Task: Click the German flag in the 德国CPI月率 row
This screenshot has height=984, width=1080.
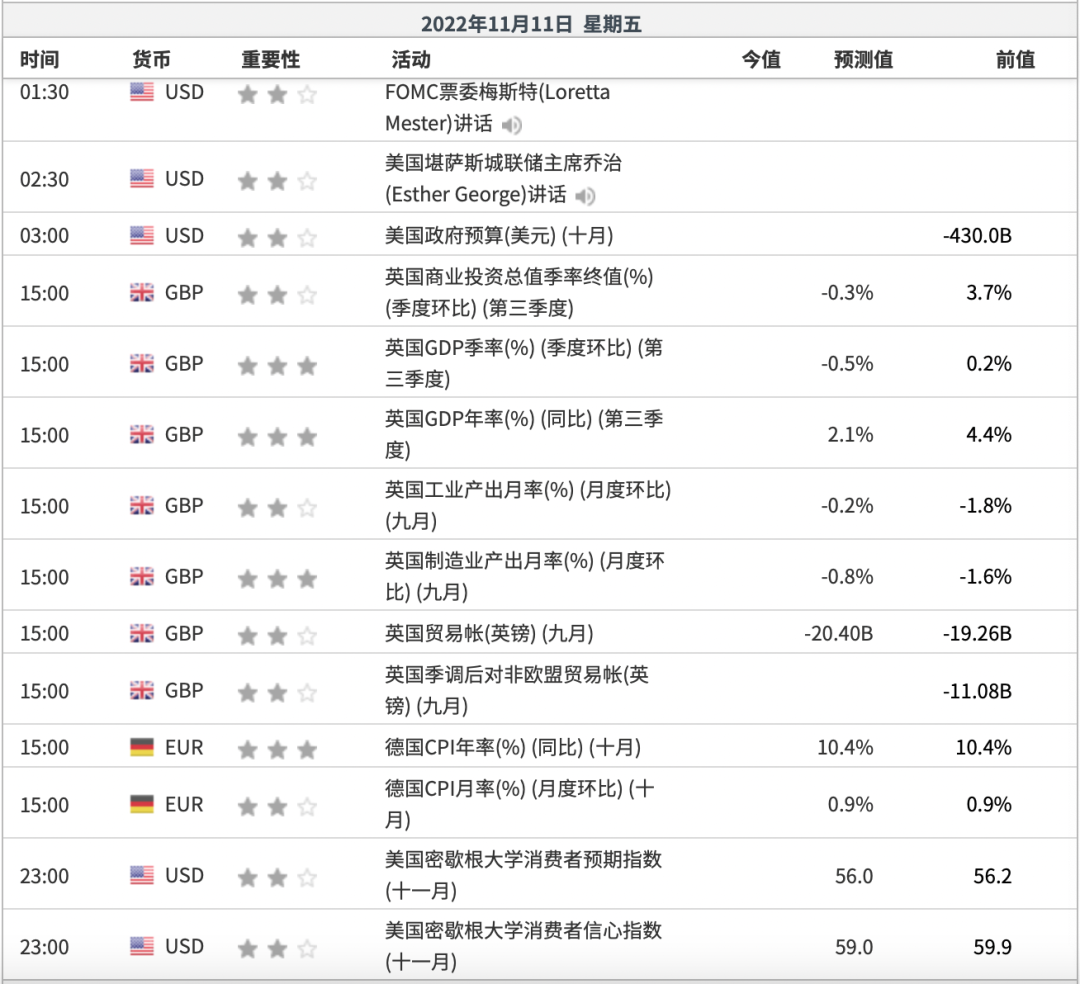Action: point(142,804)
